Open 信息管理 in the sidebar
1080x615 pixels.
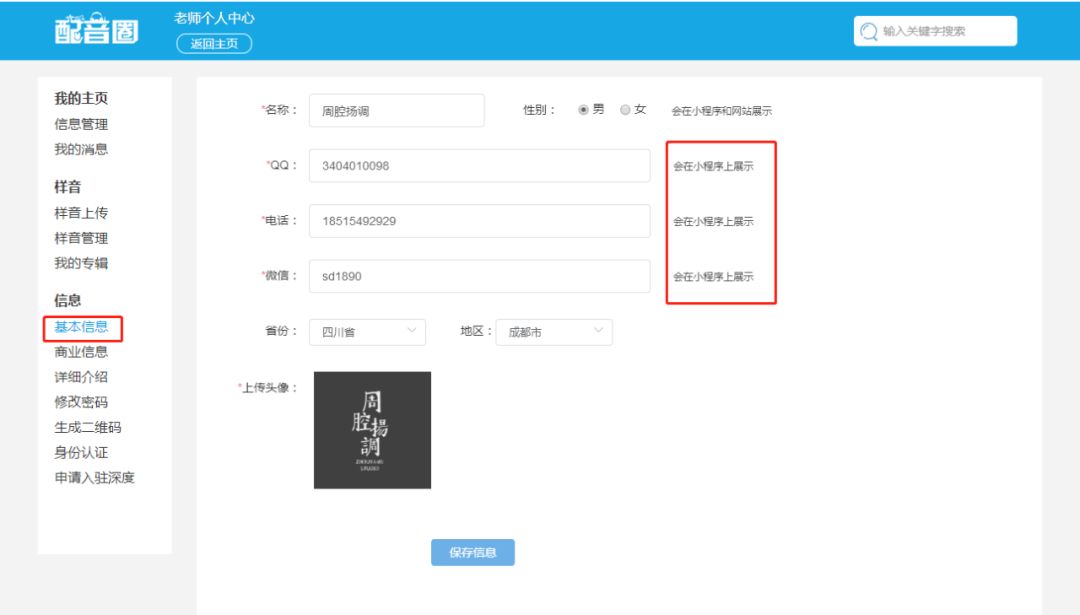[x=81, y=124]
